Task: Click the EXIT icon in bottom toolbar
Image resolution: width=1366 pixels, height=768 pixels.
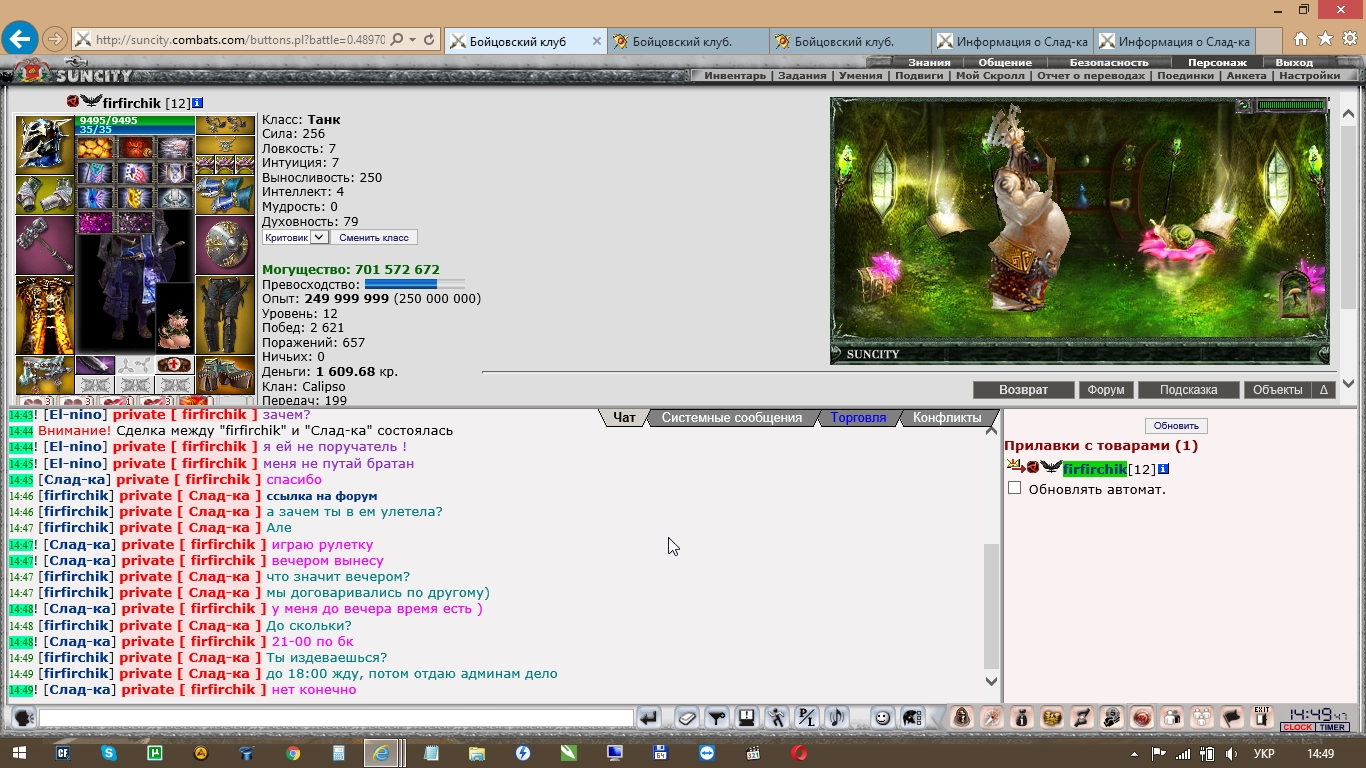Action: click(1261, 717)
